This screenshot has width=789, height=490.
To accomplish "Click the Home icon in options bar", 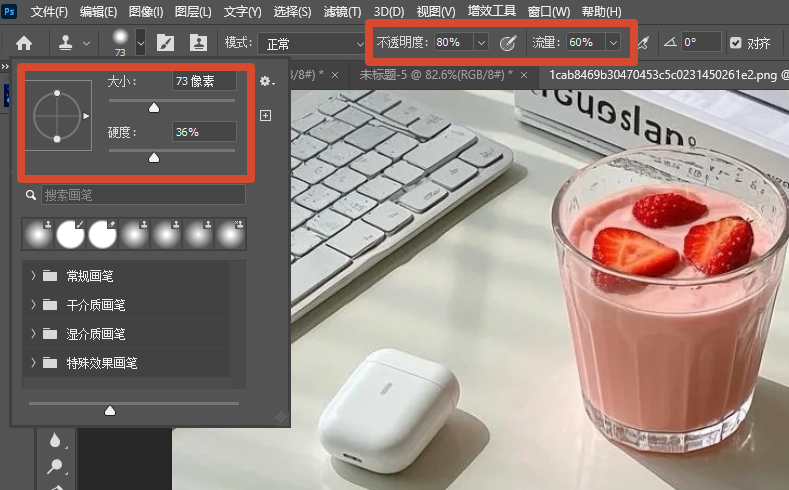I will (x=24, y=43).
